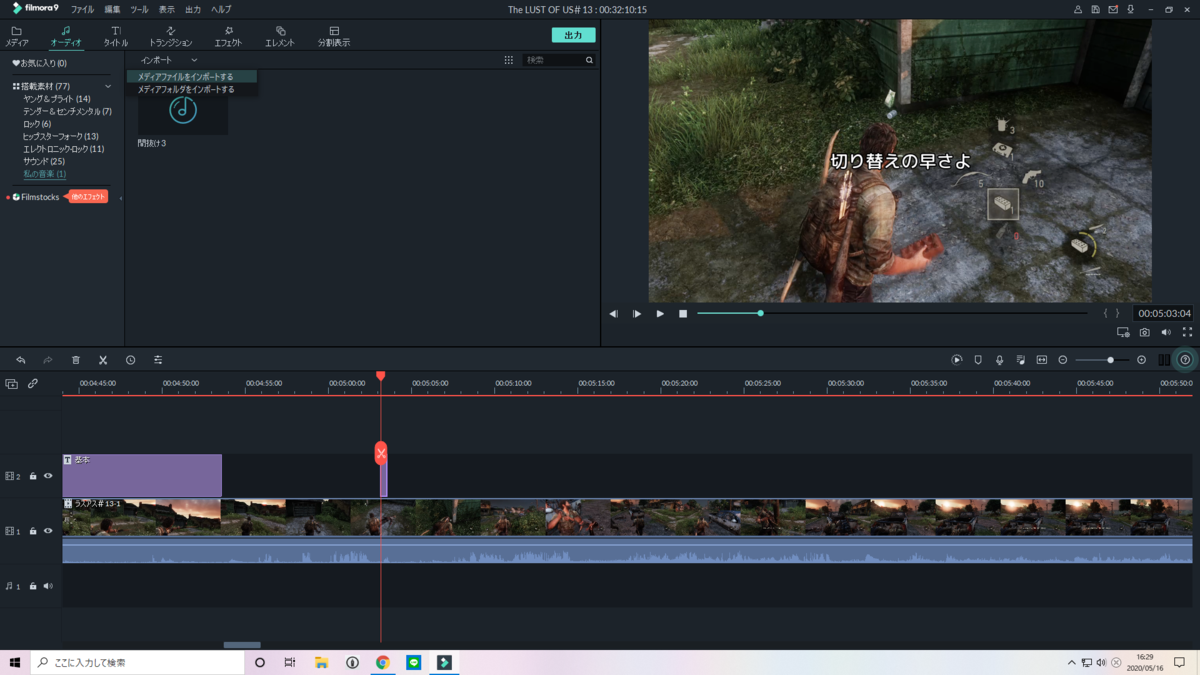
Task: Take a snapshot with camera icon
Action: (1145, 332)
